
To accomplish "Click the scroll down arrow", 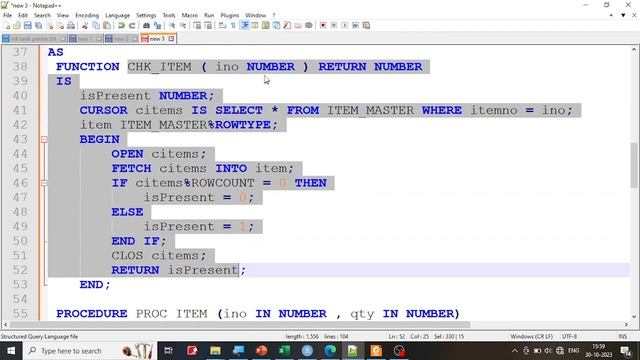I will coord(633,316).
